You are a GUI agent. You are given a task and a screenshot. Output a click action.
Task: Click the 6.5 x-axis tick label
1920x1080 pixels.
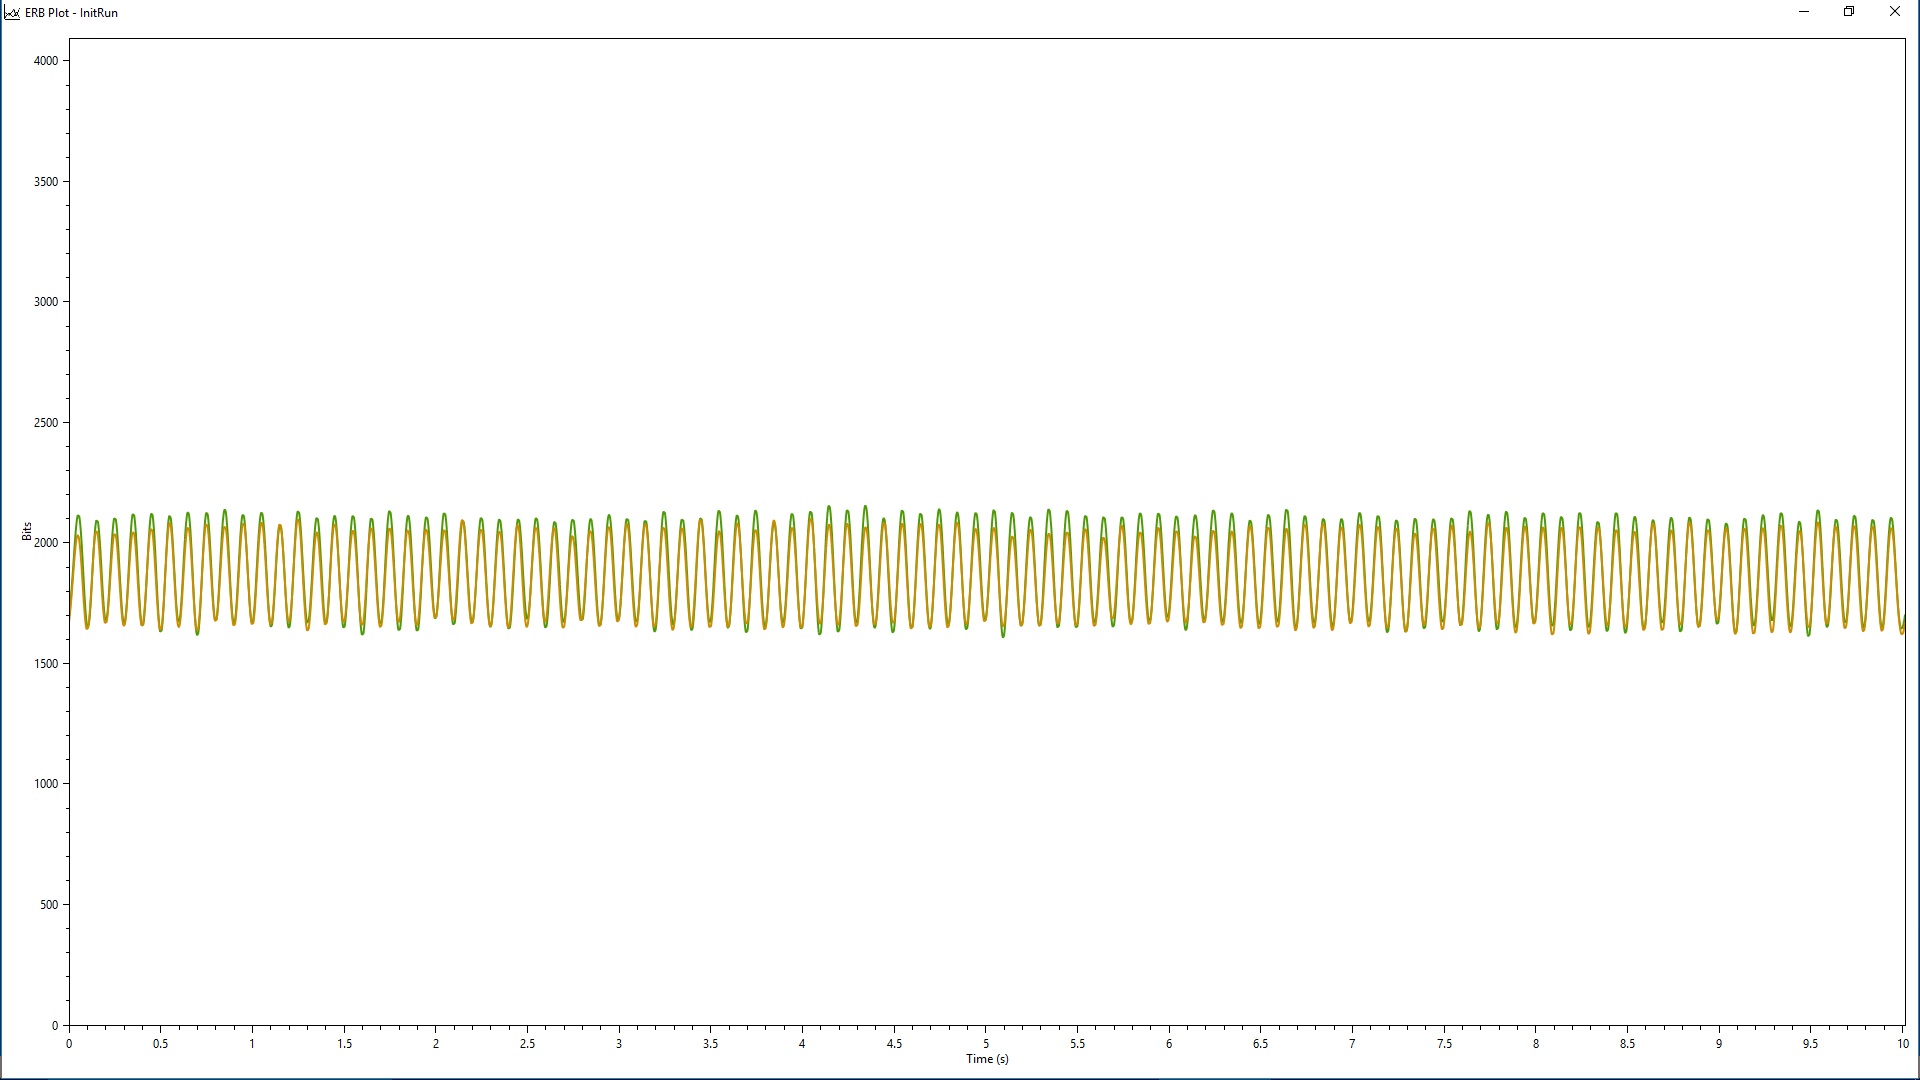point(1261,1044)
